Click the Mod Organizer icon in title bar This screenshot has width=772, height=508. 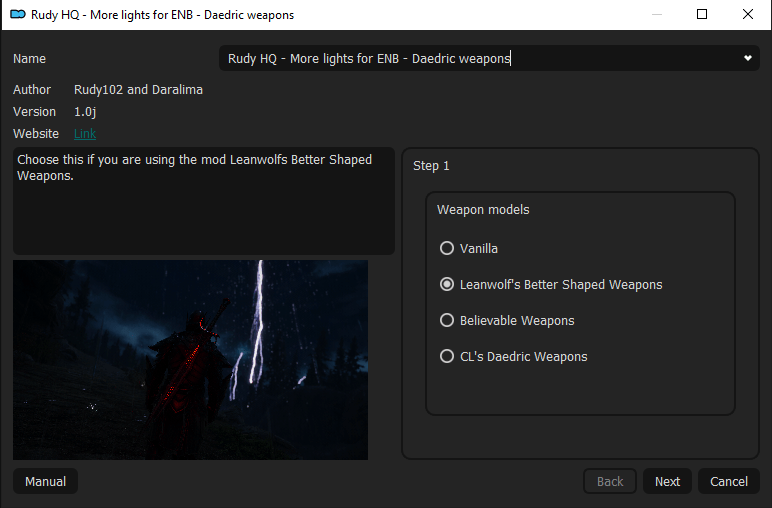[18, 15]
